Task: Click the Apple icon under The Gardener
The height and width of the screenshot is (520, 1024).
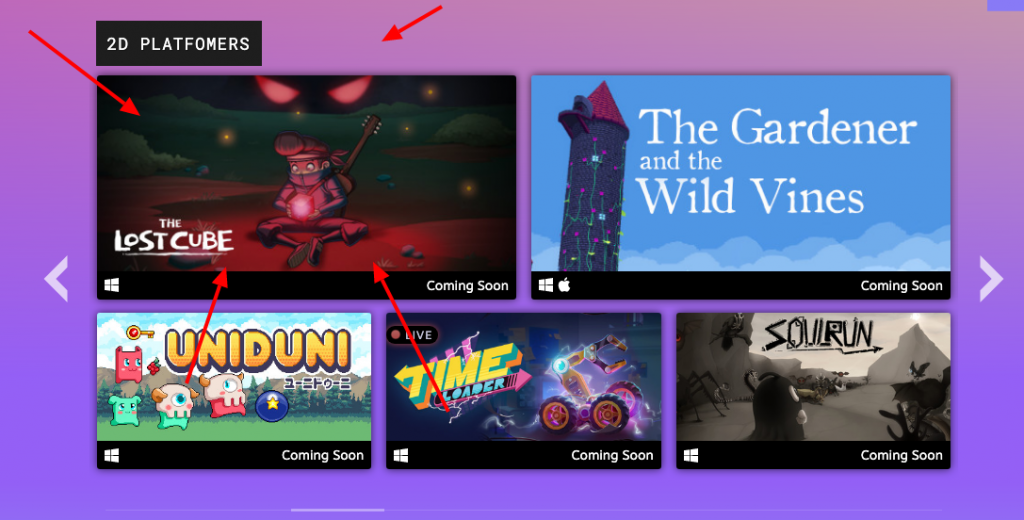Action: pos(565,285)
